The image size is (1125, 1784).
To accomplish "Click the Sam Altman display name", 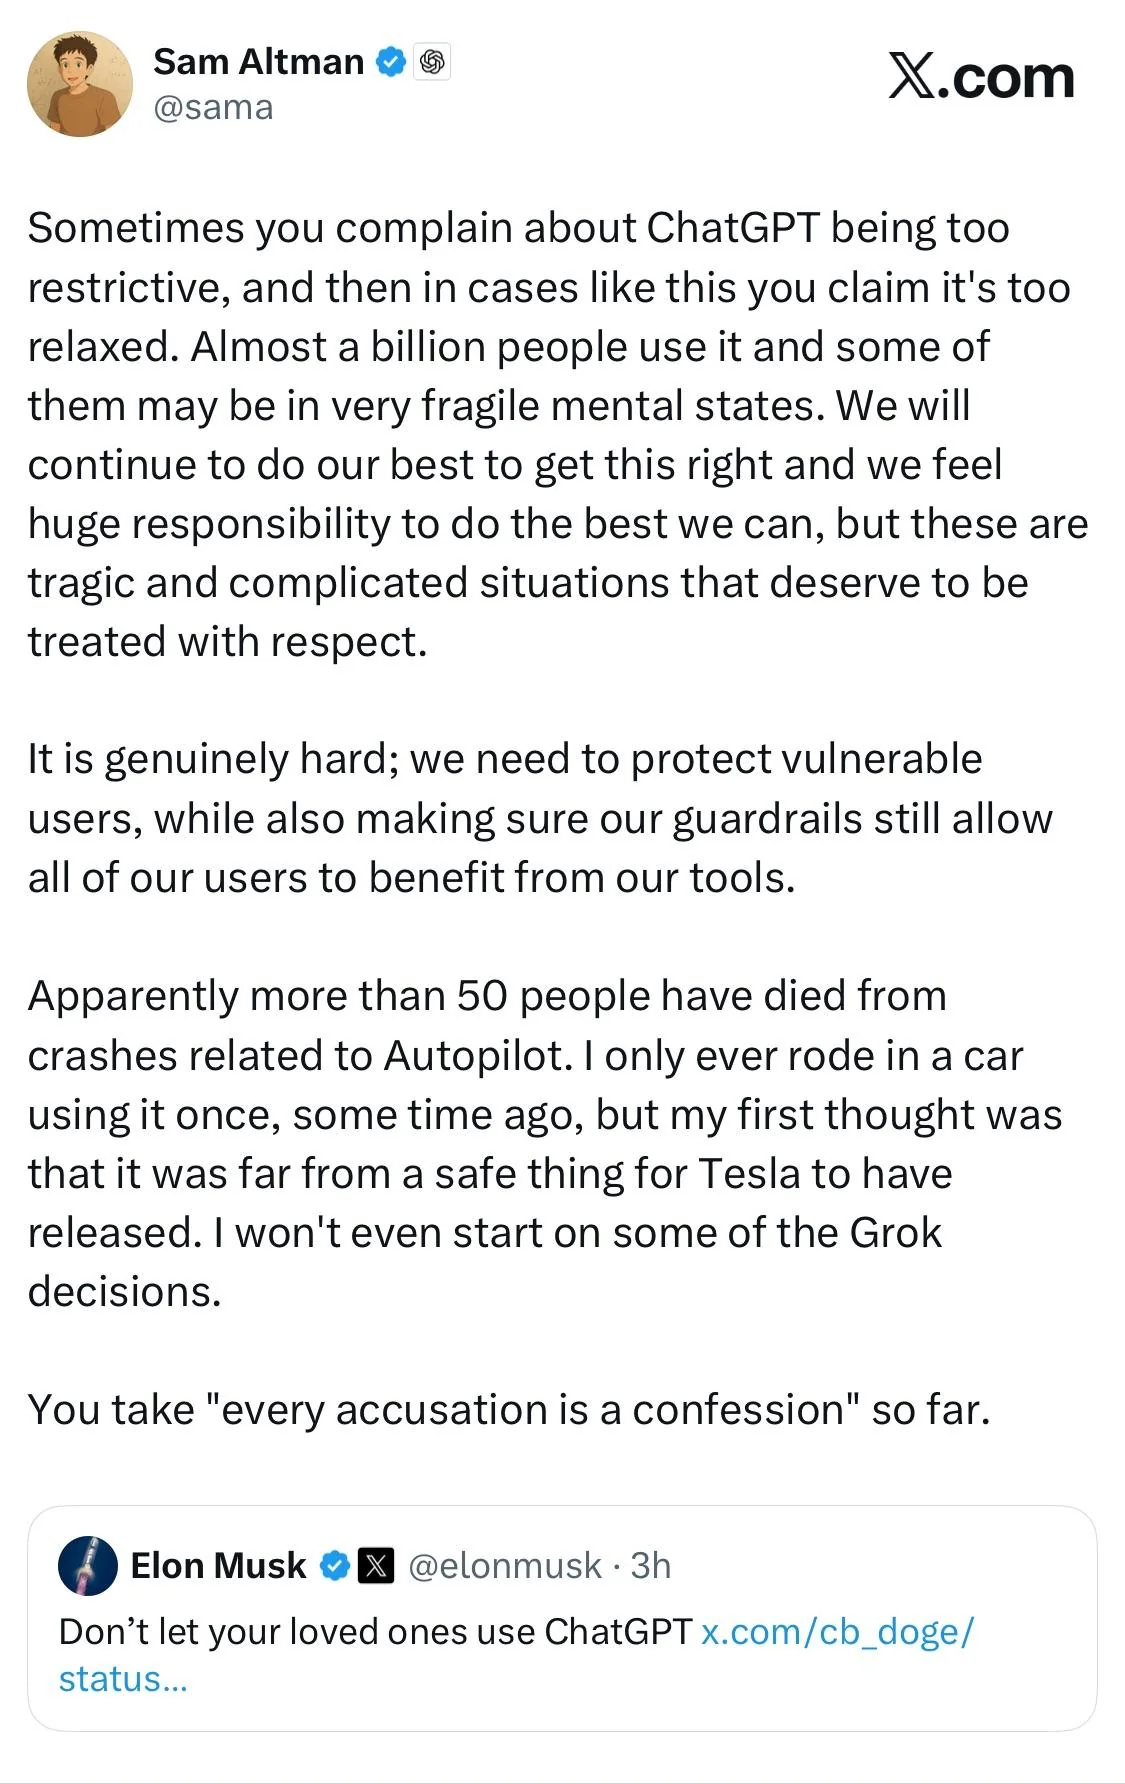I will [258, 62].
